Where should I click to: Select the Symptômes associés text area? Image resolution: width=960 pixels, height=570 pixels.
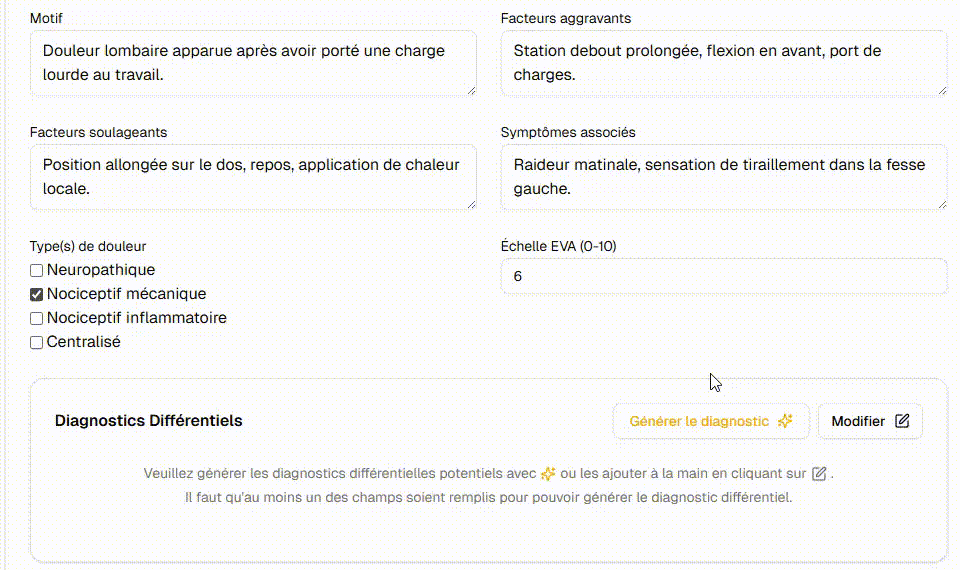[x=723, y=177]
